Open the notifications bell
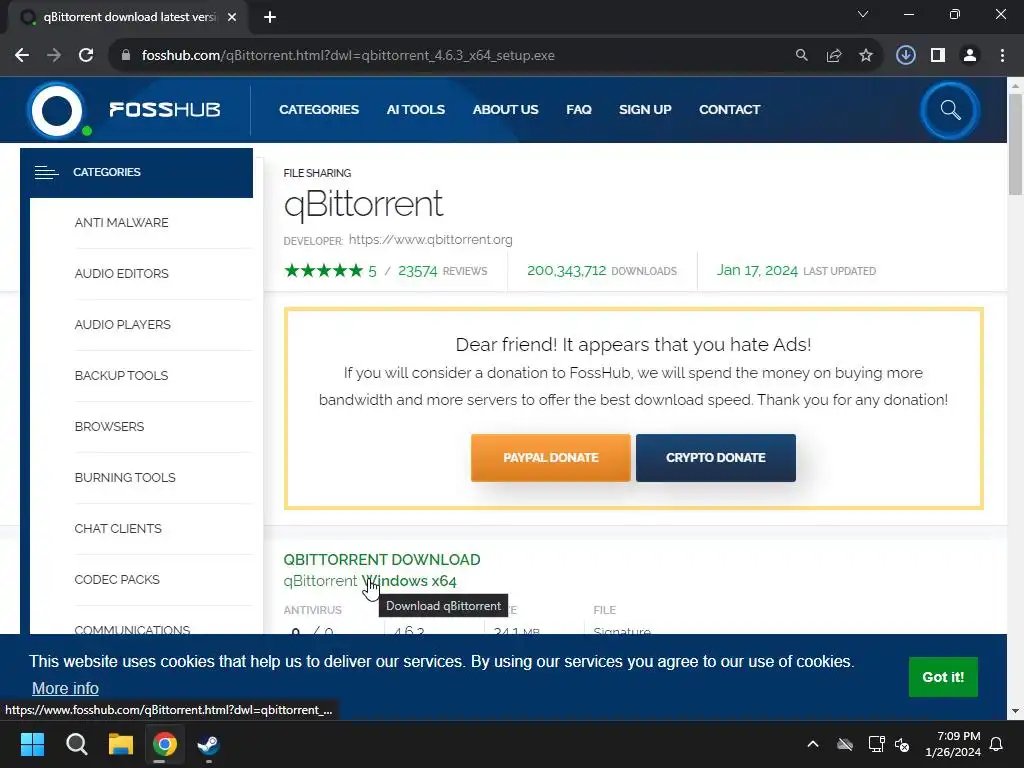1024x768 pixels. (x=997, y=744)
